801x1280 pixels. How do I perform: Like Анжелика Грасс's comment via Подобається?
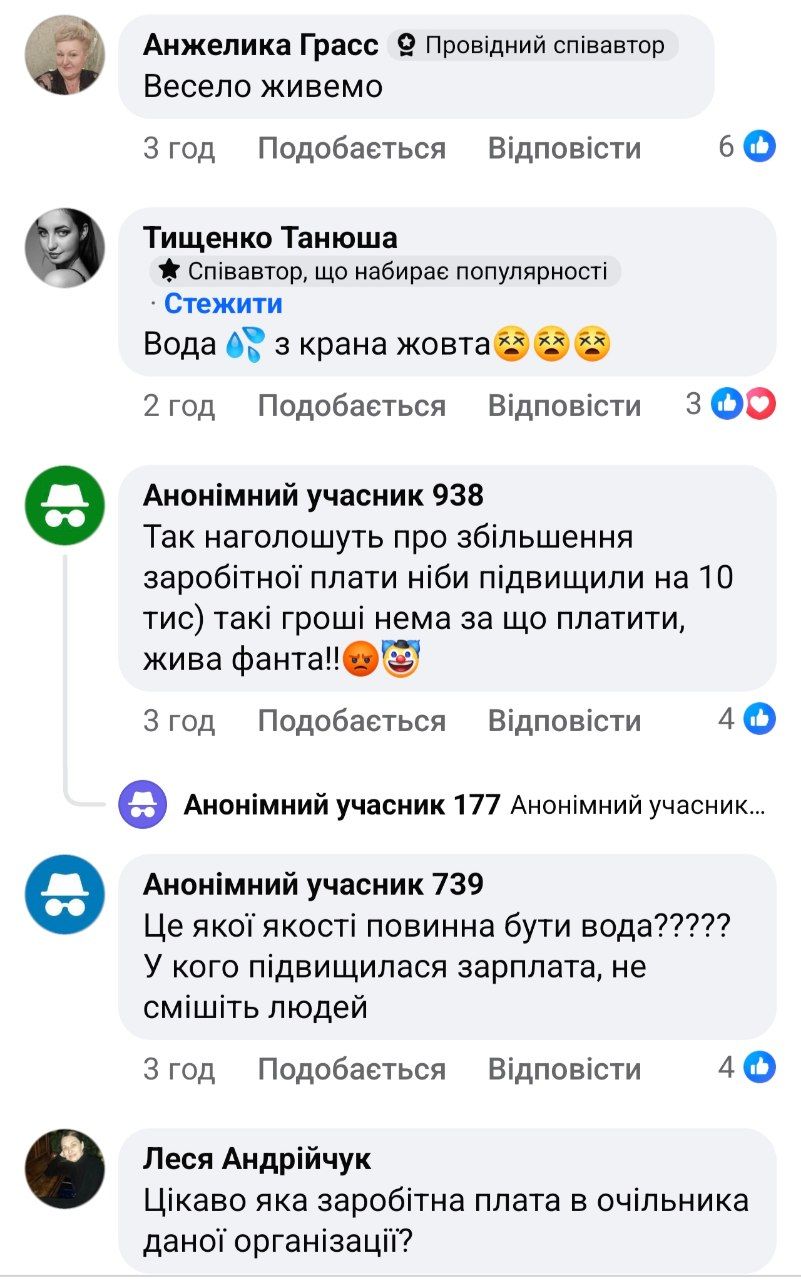(351, 149)
